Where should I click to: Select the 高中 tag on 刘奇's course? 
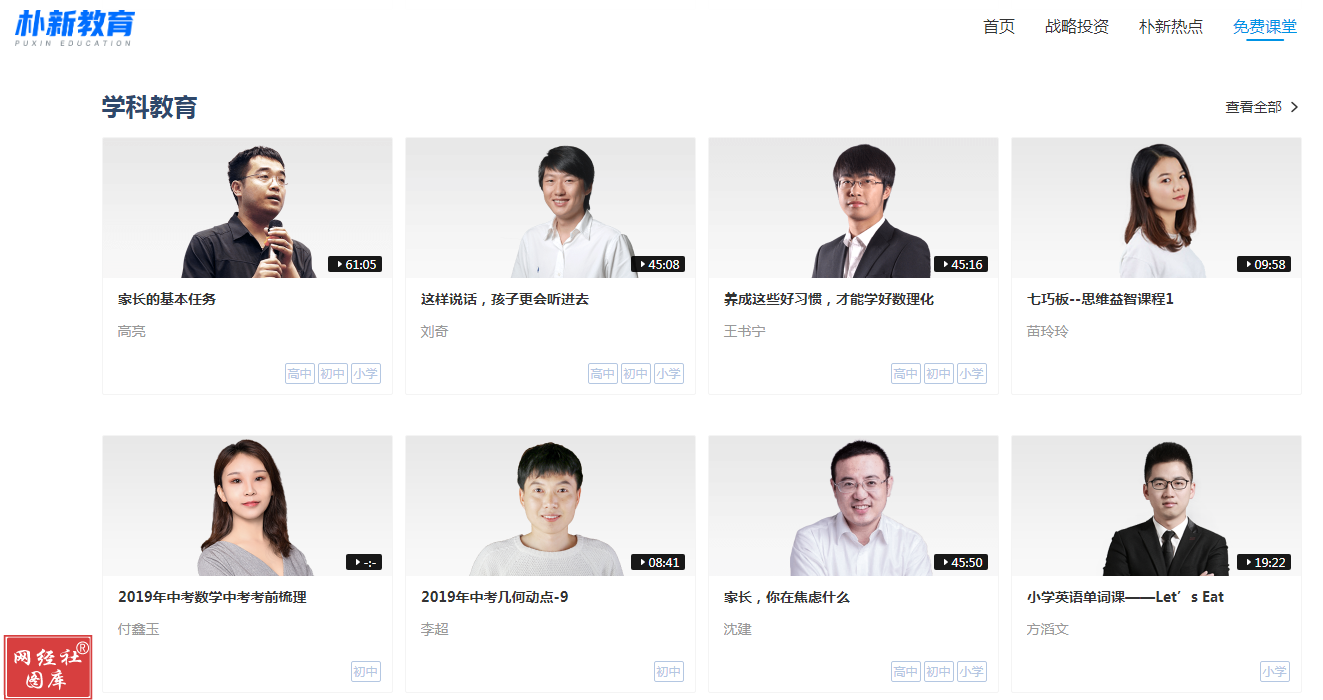pos(603,374)
